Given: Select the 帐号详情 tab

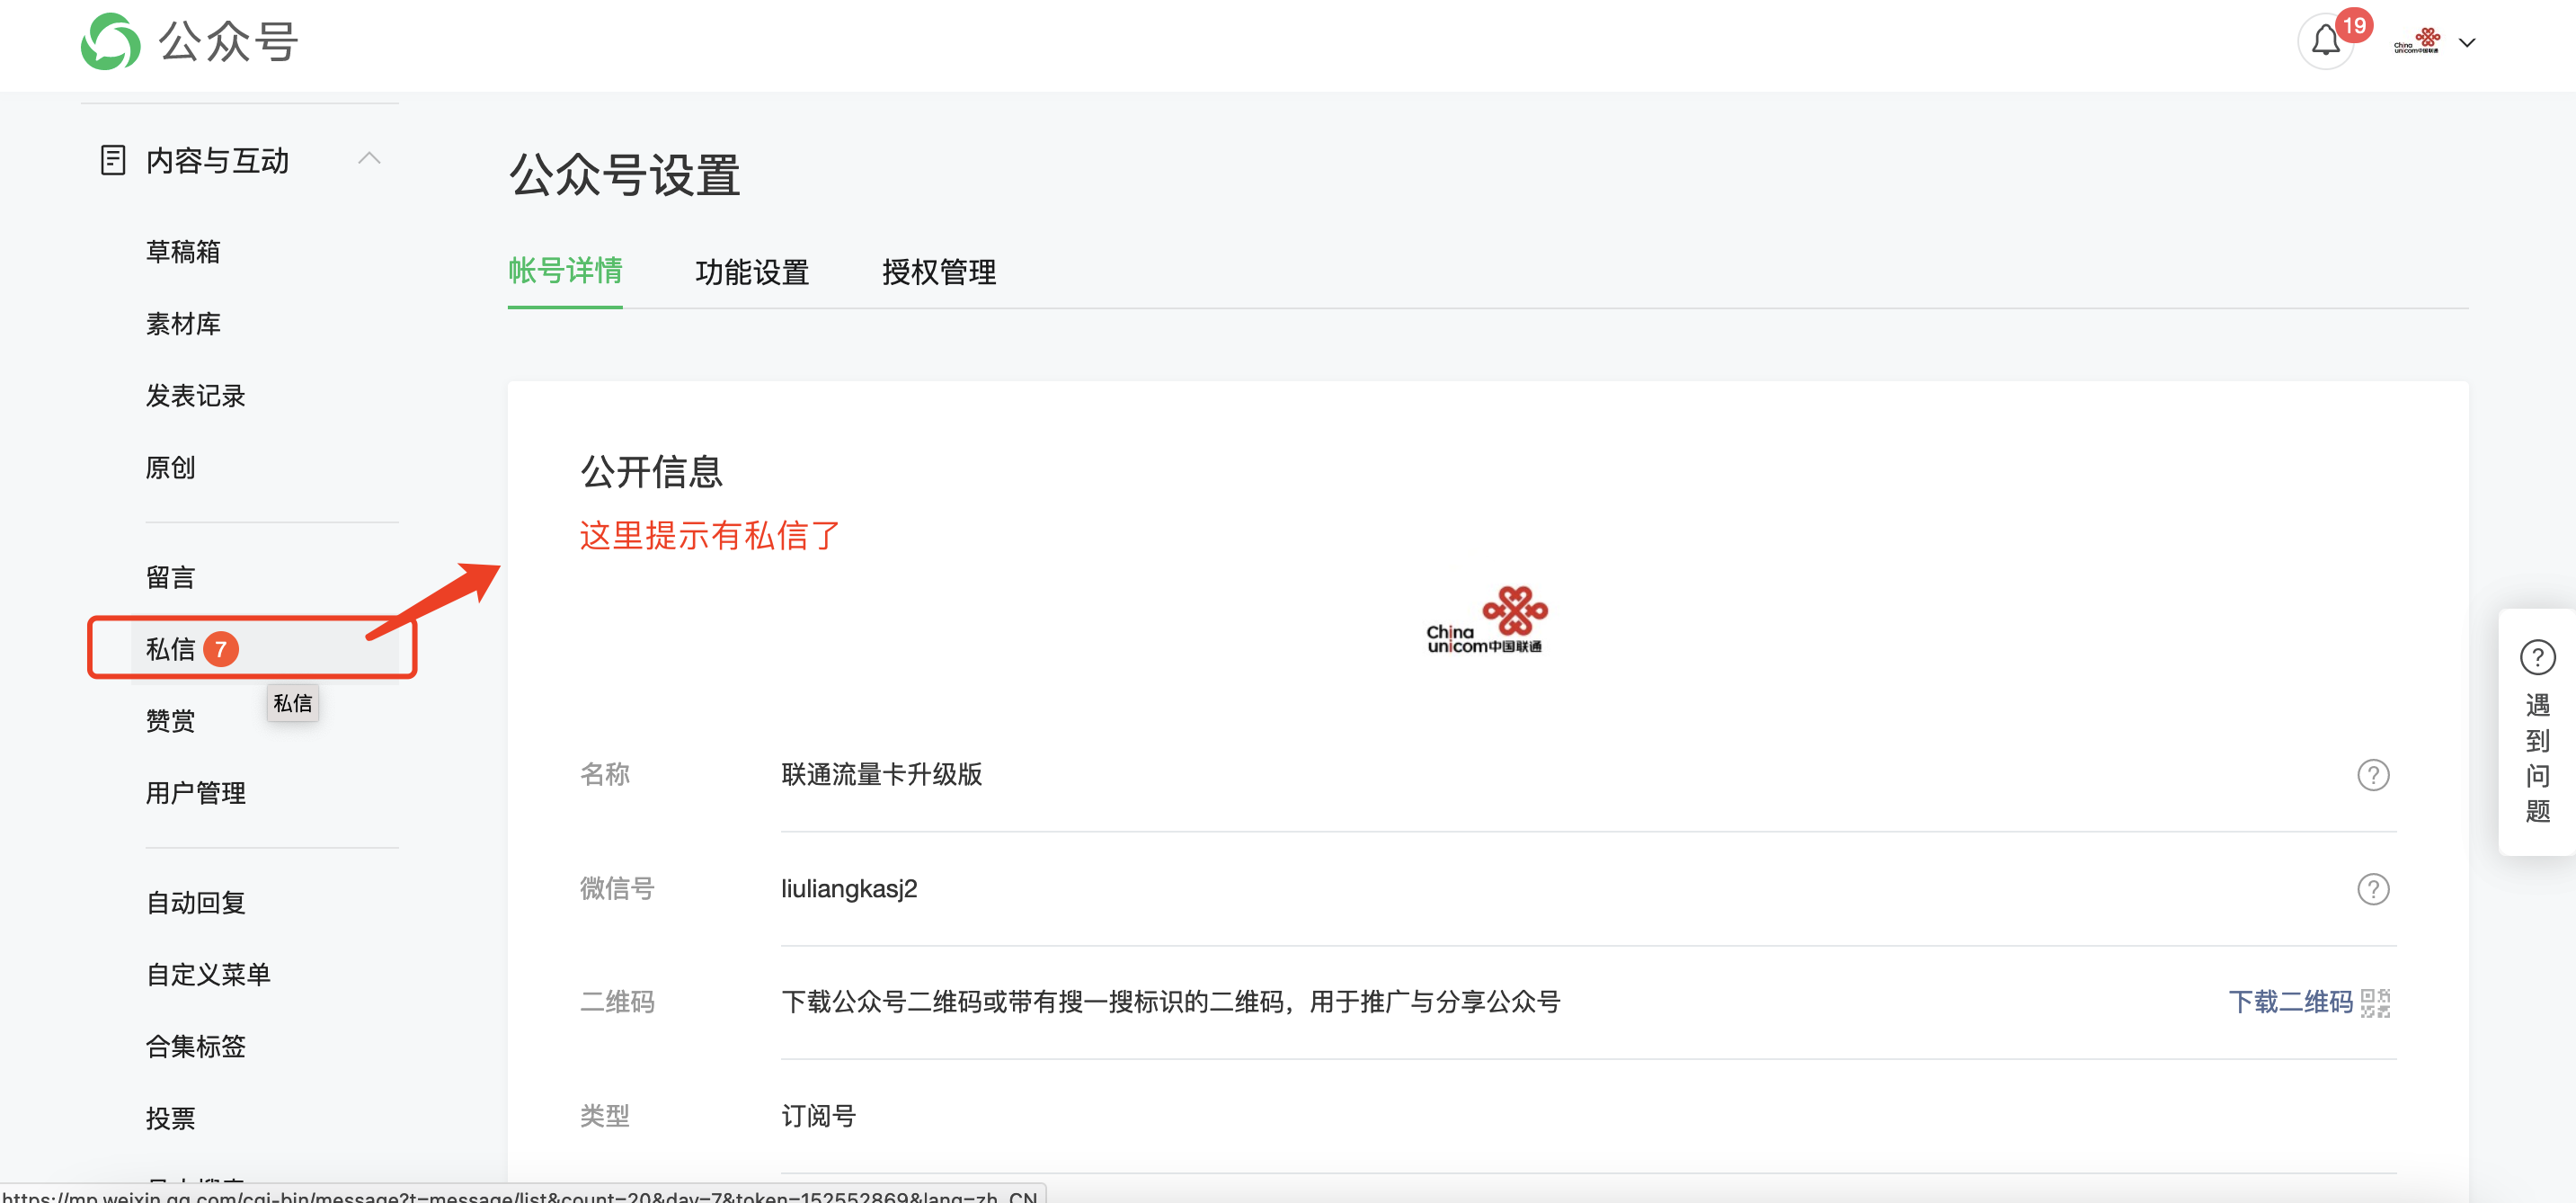Looking at the screenshot, I should coord(565,271).
